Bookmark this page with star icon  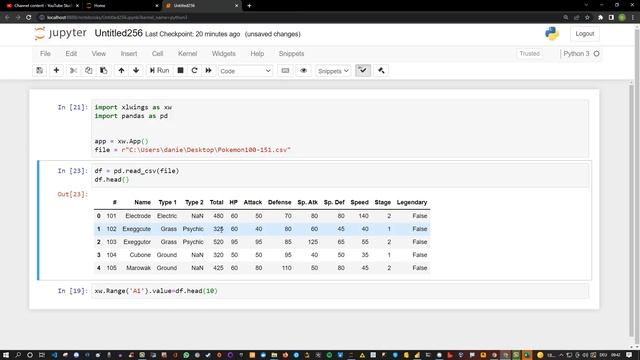pos(587,18)
